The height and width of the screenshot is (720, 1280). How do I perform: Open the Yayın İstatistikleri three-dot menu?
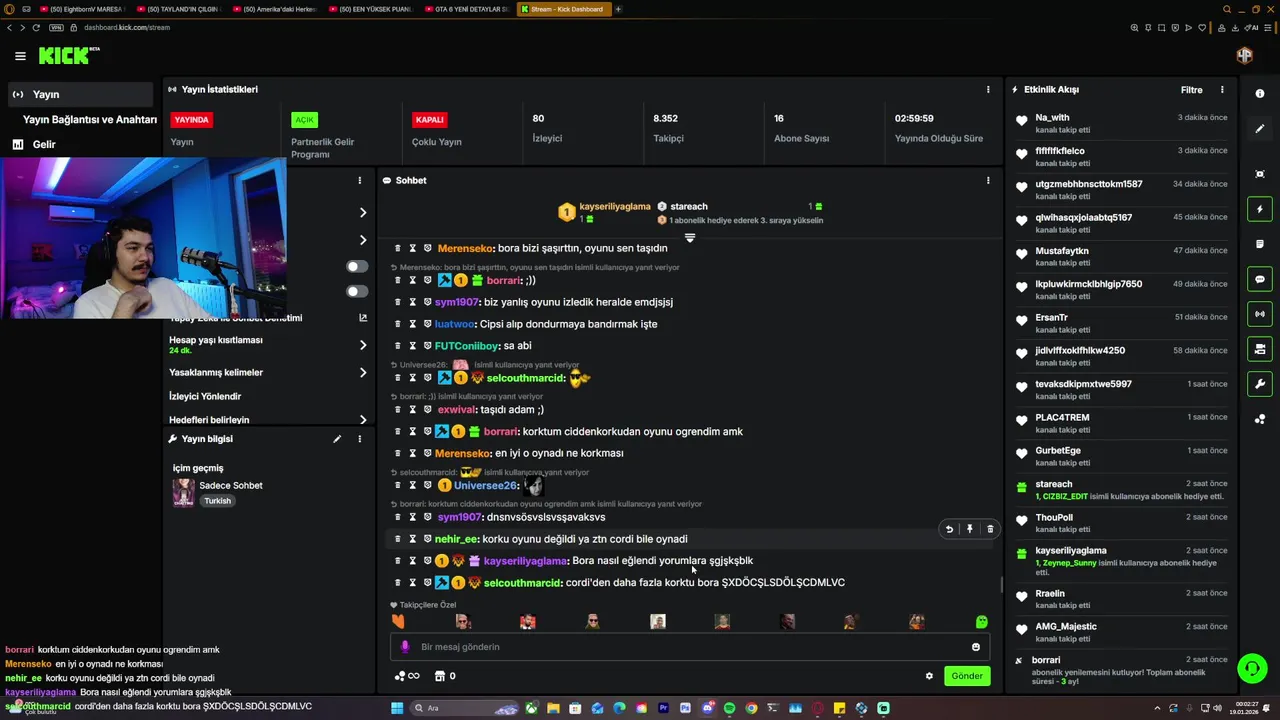(x=988, y=89)
